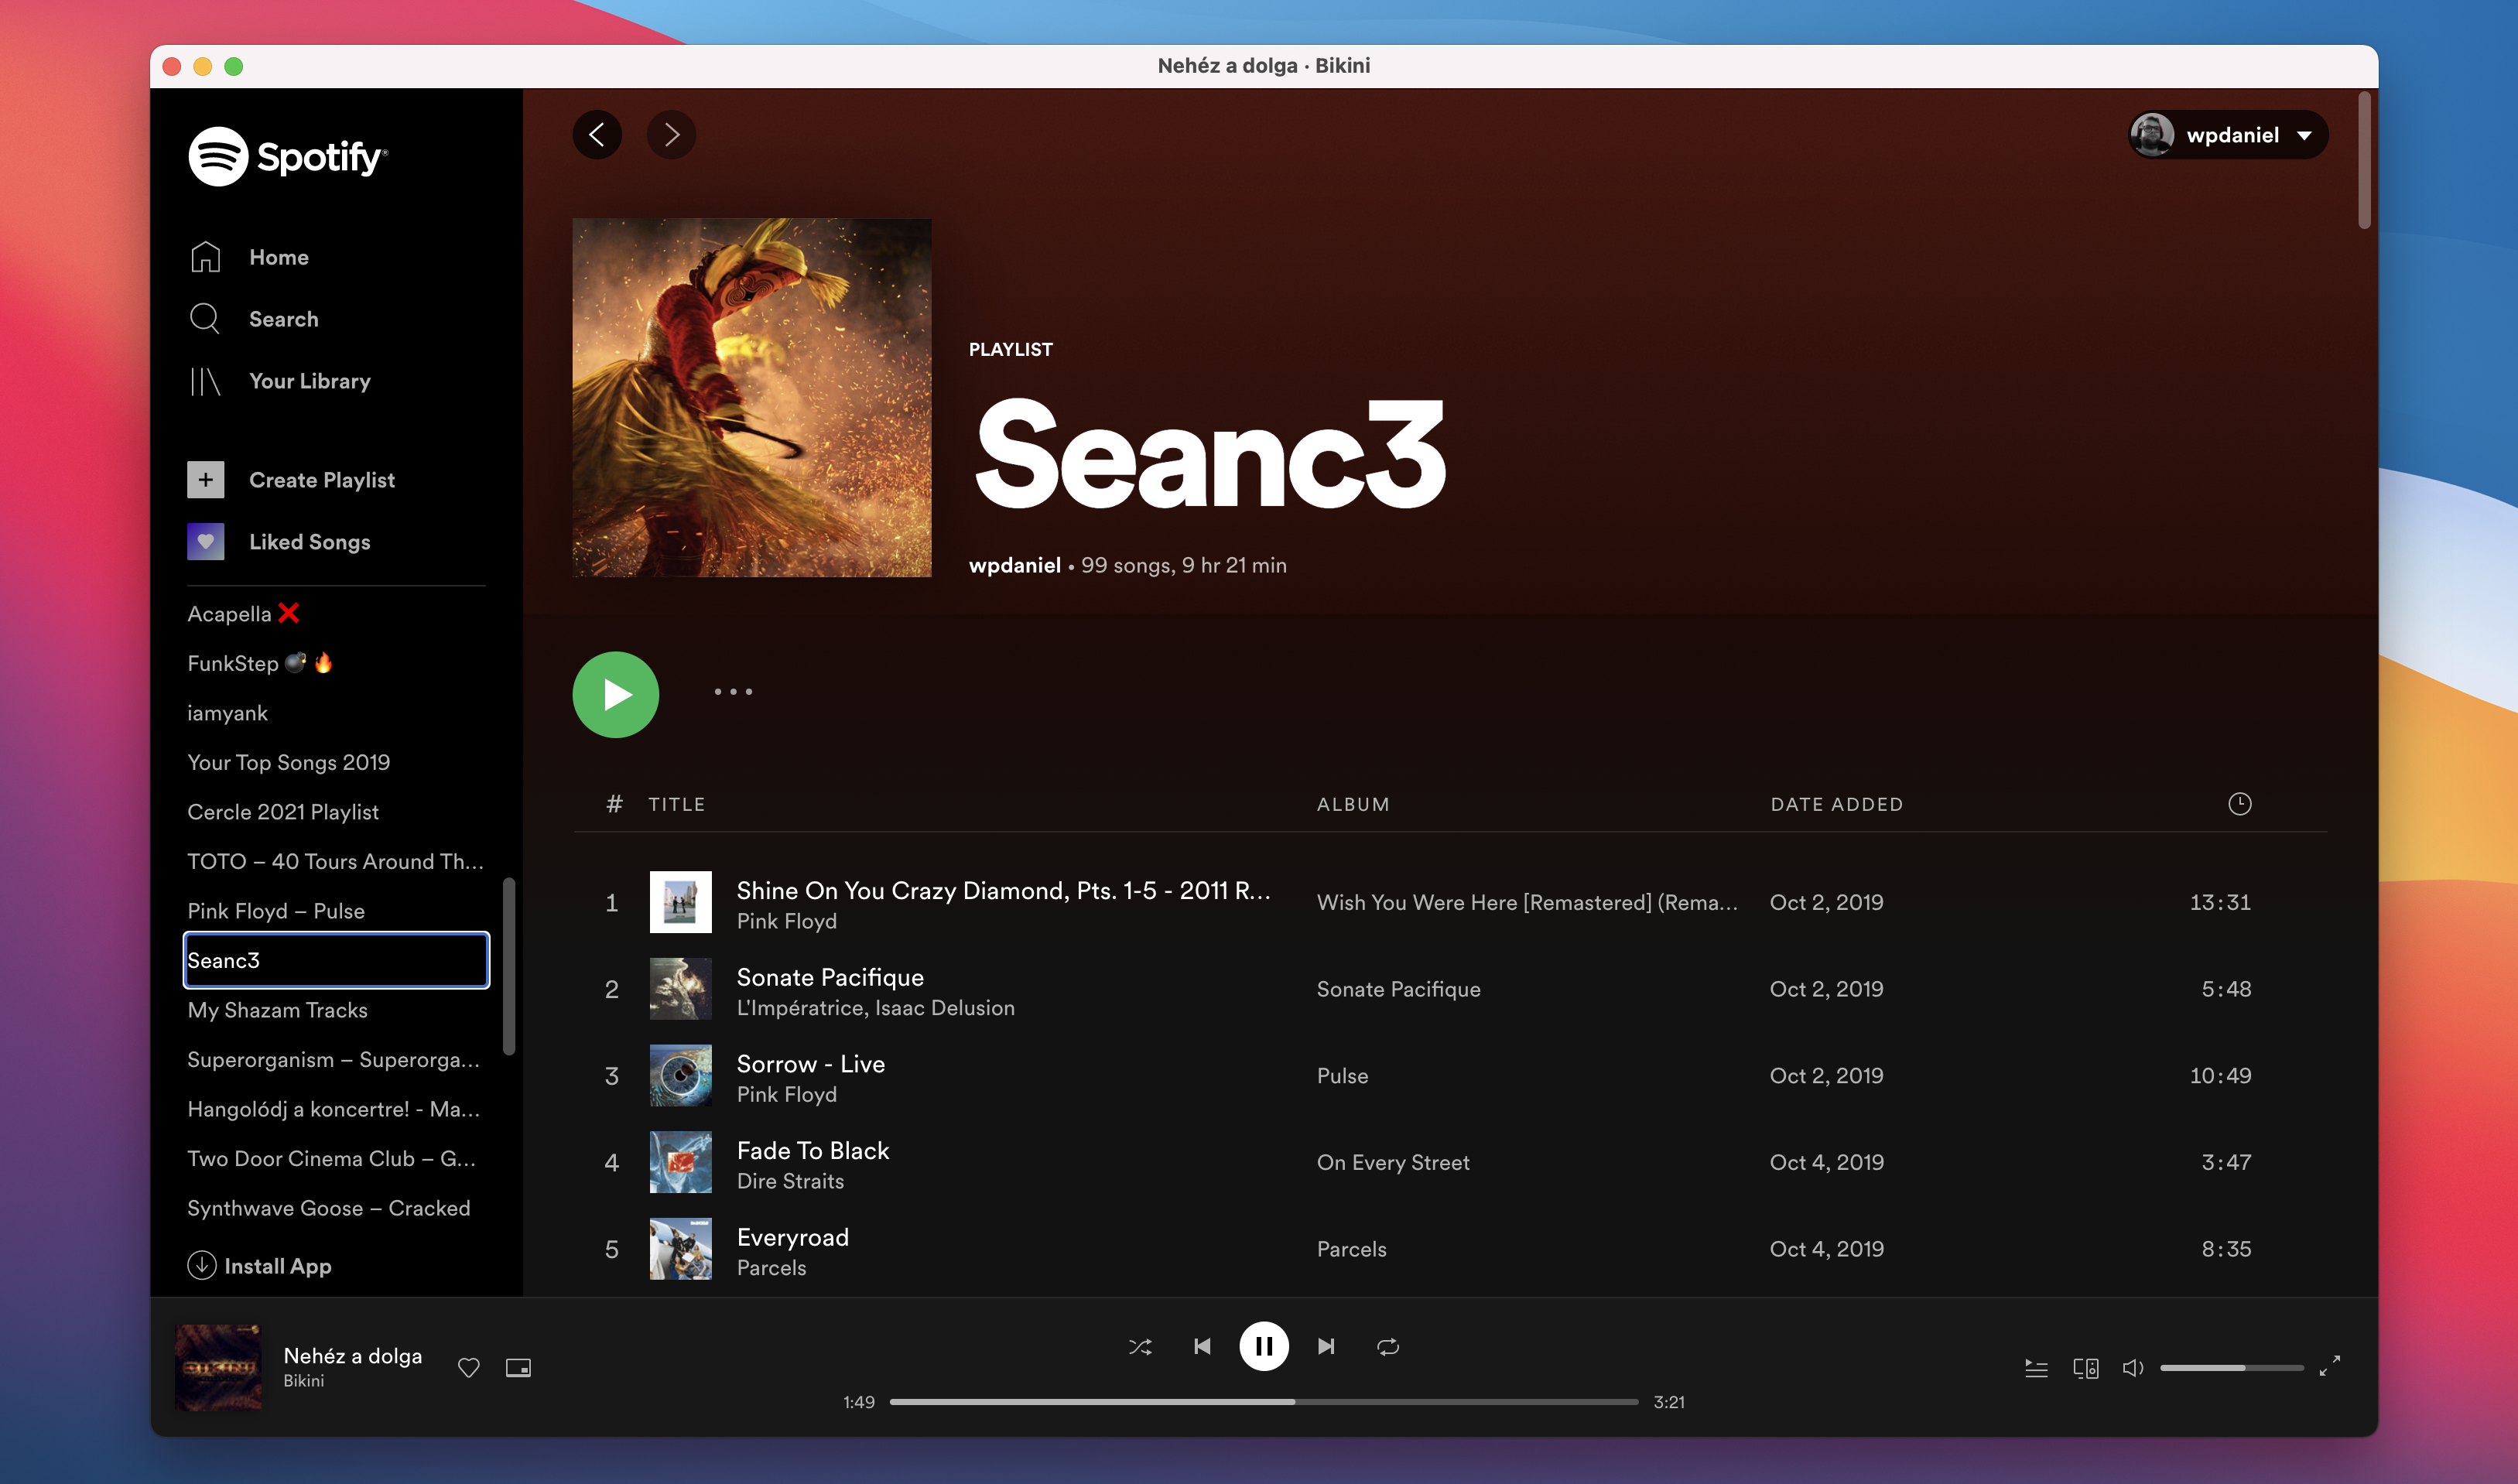Open the play queue icon
This screenshot has width=2518, height=1484.
click(x=2036, y=1368)
